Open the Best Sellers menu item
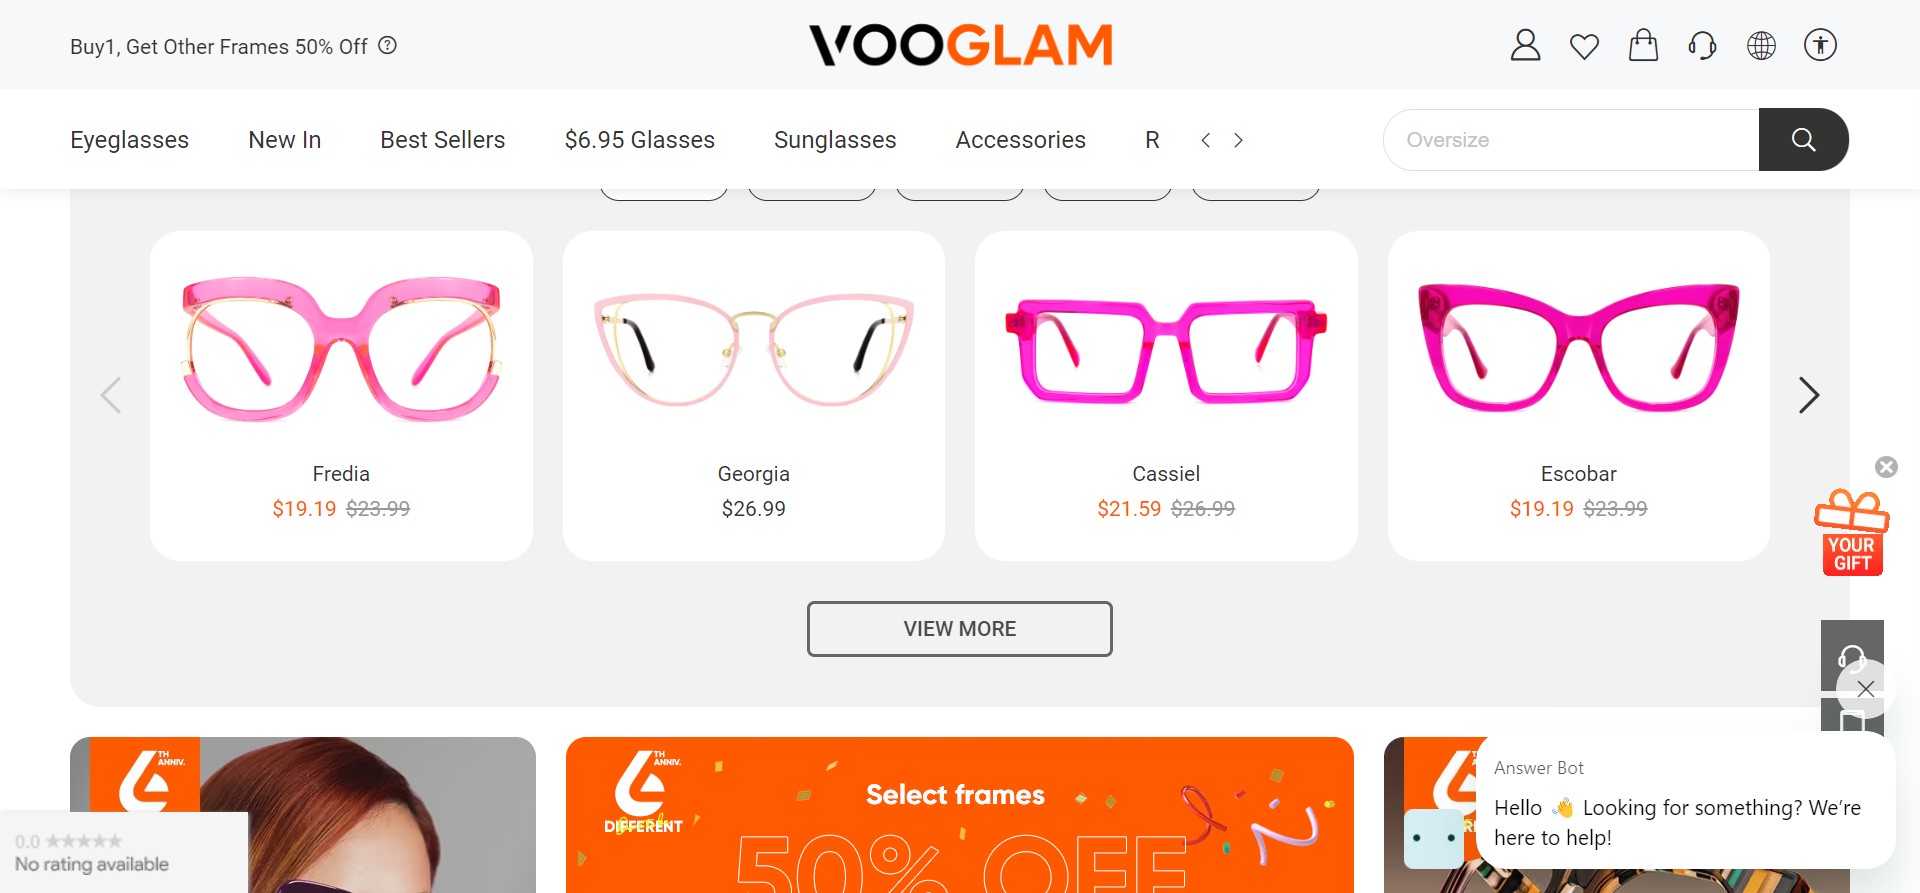Image resolution: width=1920 pixels, height=893 pixels. click(x=443, y=140)
